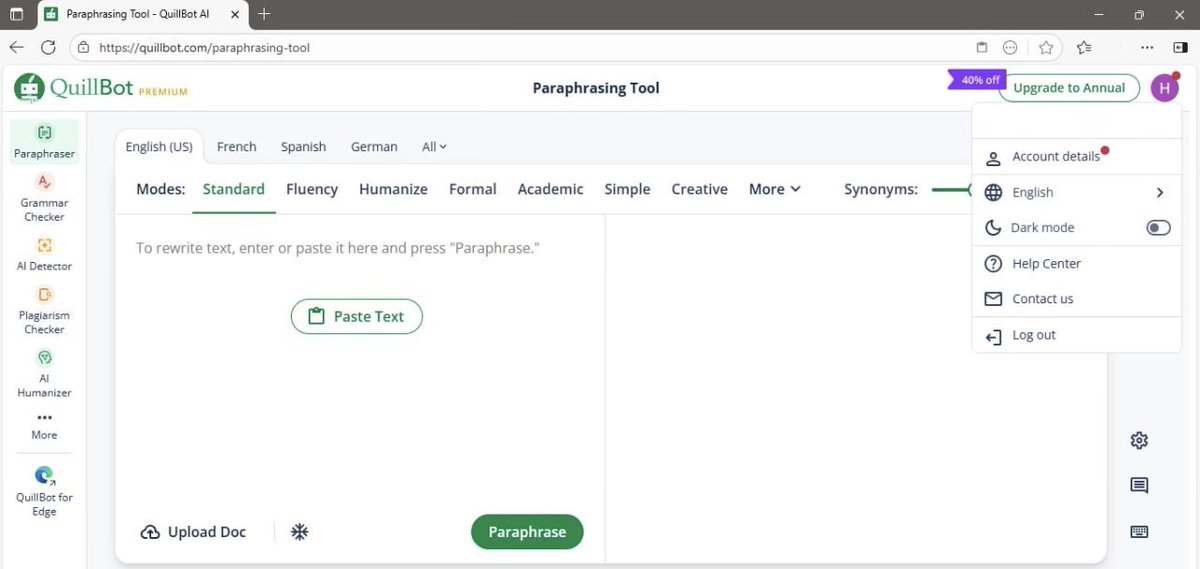Open AI Humanizer from sidebar
Image resolution: width=1200 pixels, height=569 pixels.
(x=44, y=373)
